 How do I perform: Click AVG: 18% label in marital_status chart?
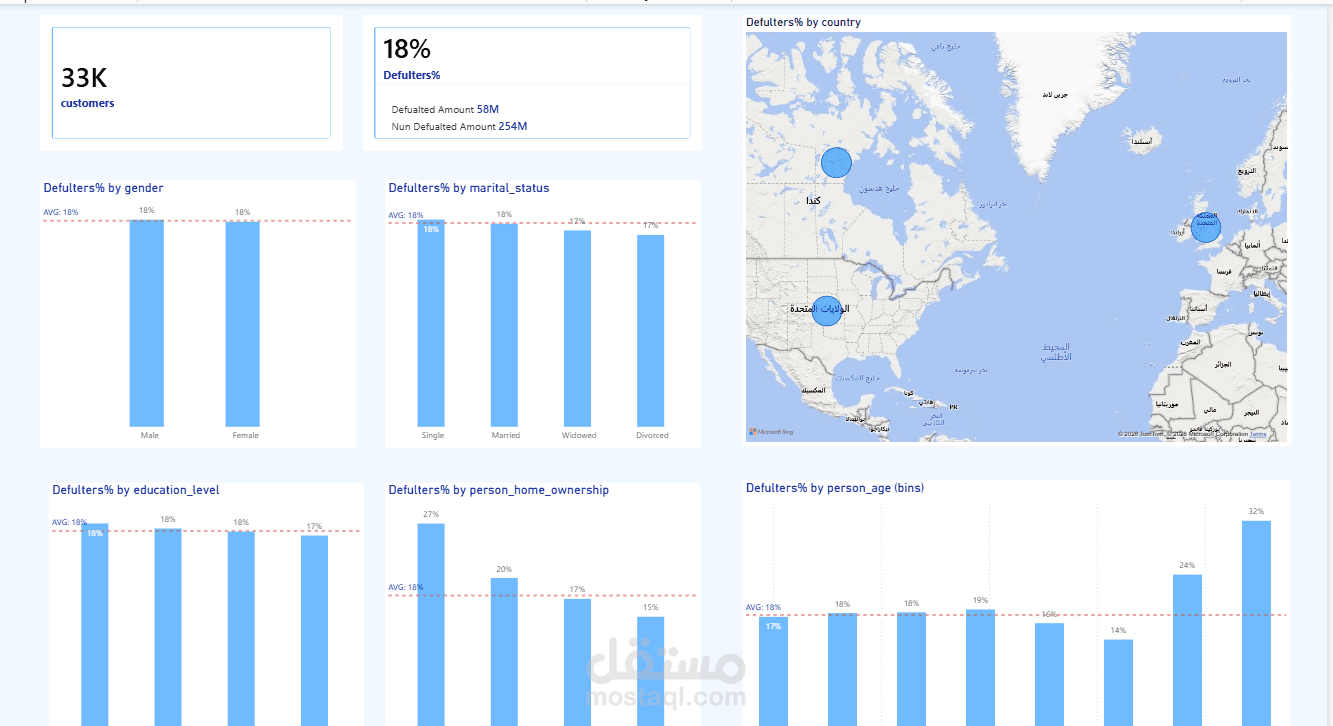tap(406, 215)
